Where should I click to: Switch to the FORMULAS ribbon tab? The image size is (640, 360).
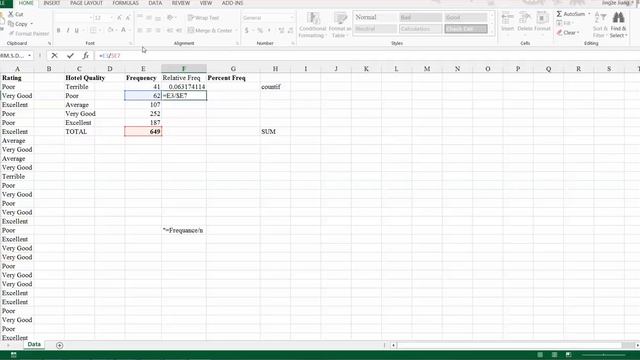(125, 3)
